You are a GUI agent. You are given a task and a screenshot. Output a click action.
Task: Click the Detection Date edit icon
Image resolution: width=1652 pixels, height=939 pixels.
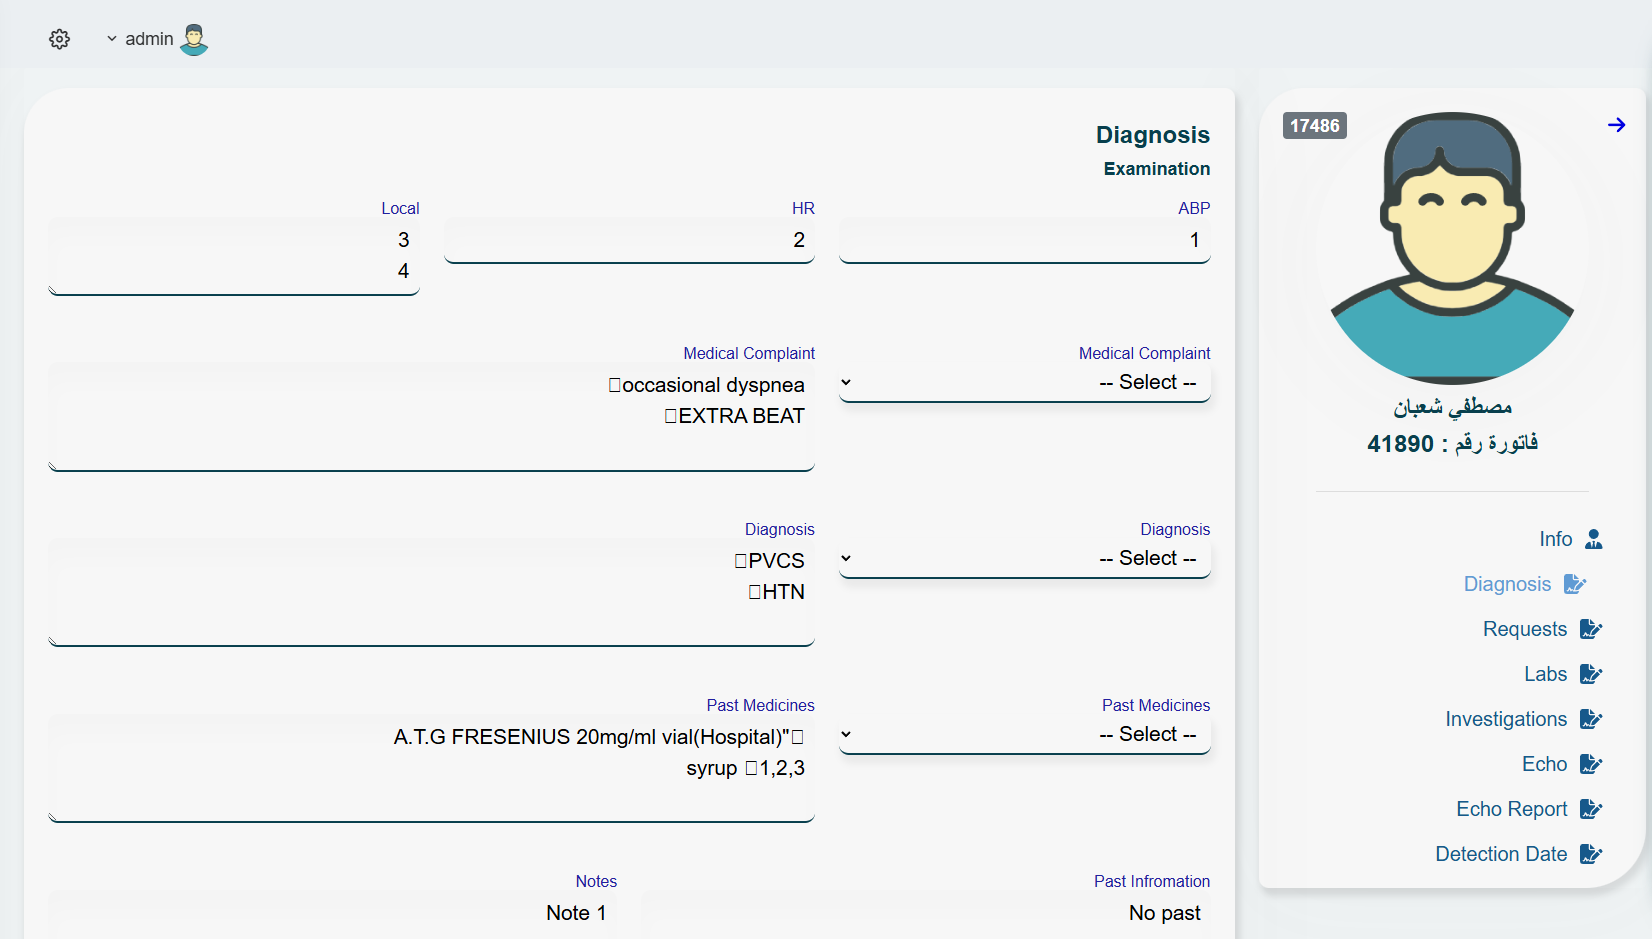point(1590,854)
